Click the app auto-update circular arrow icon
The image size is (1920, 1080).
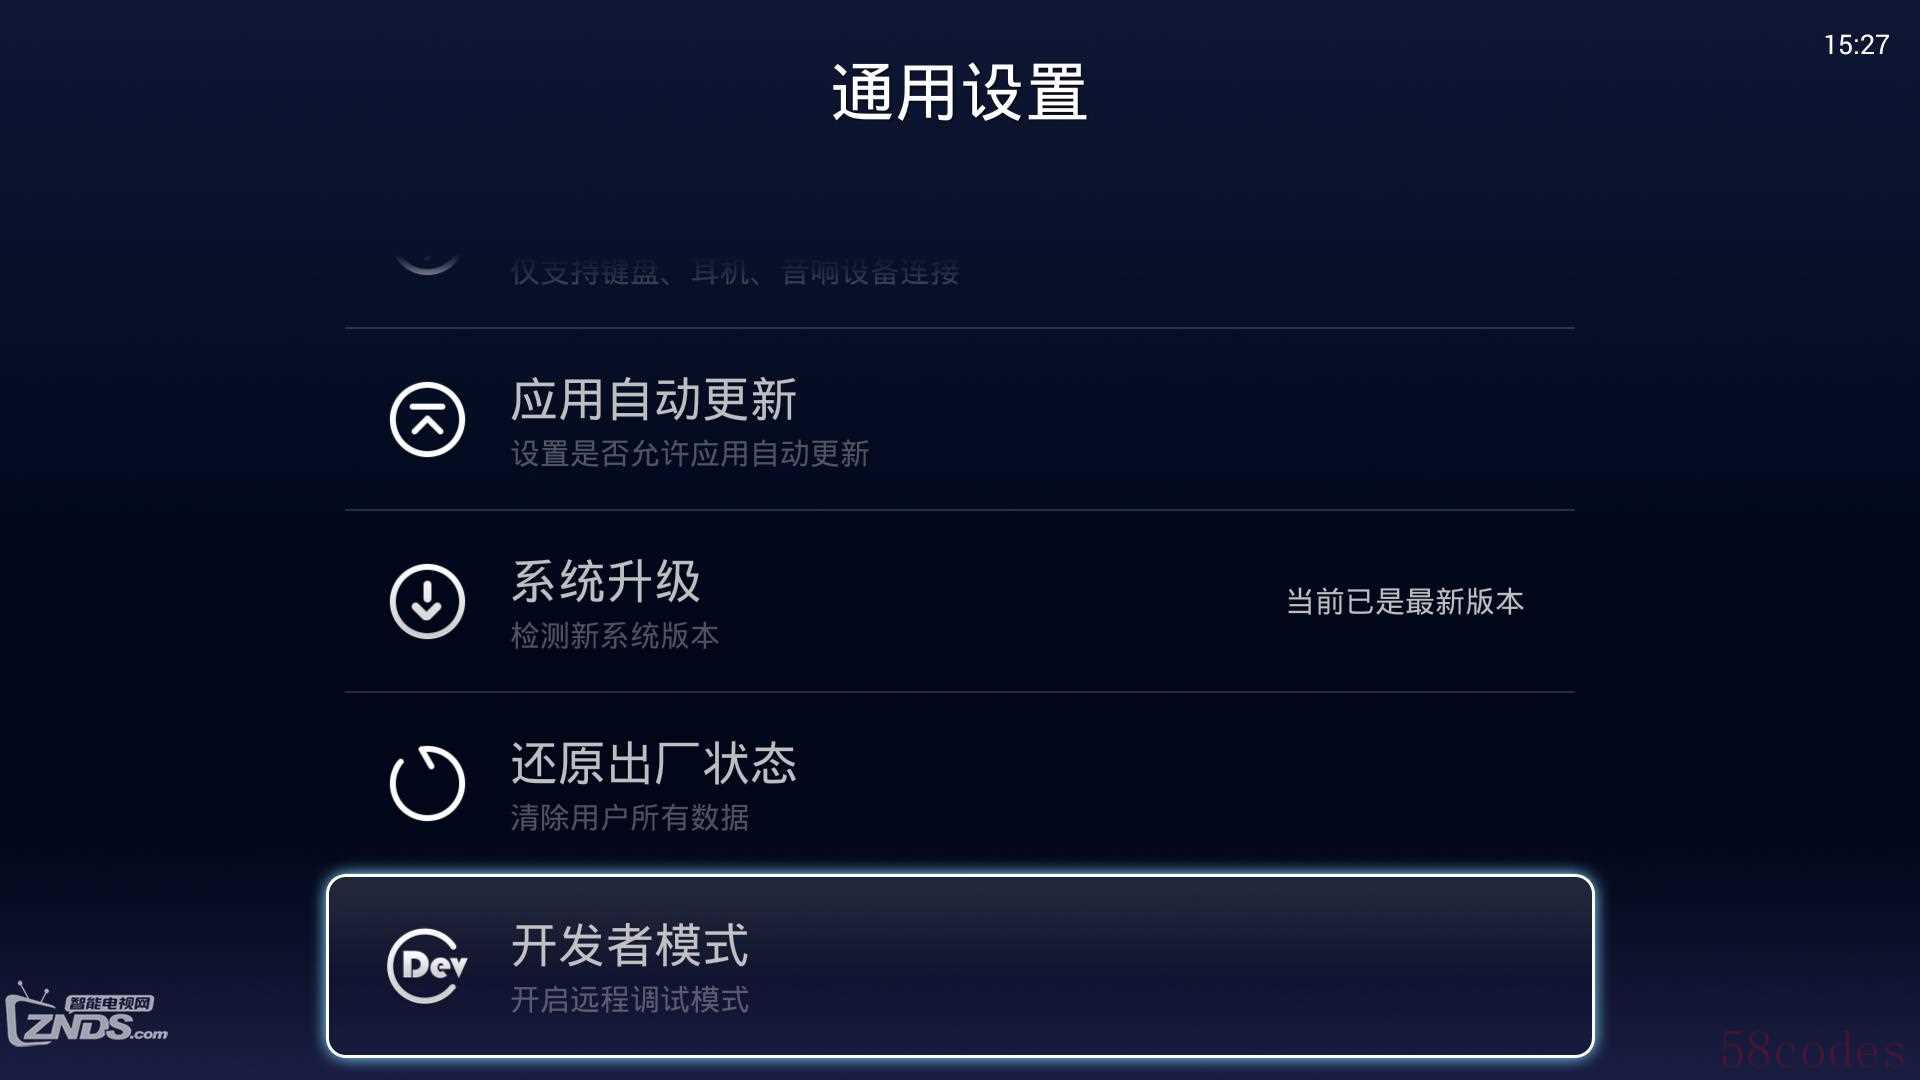427,419
